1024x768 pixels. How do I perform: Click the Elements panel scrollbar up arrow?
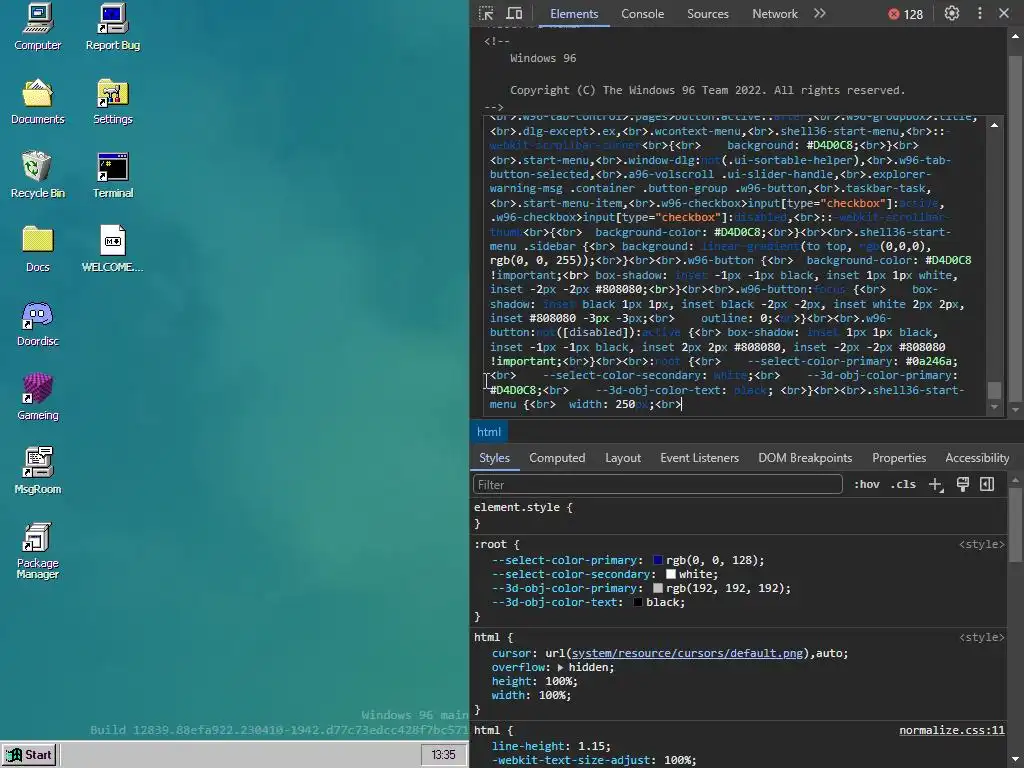click(x=1016, y=35)
